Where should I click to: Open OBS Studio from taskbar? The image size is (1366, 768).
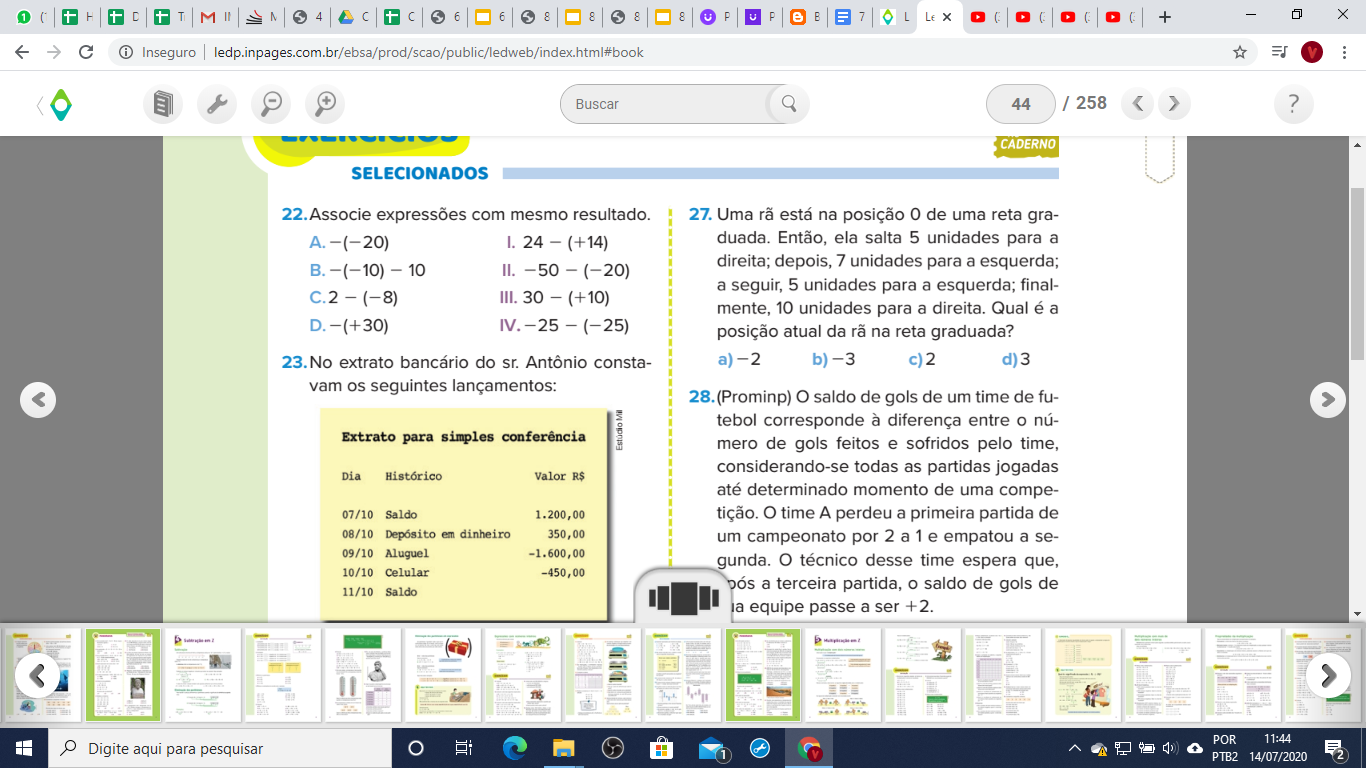[612, 748]
